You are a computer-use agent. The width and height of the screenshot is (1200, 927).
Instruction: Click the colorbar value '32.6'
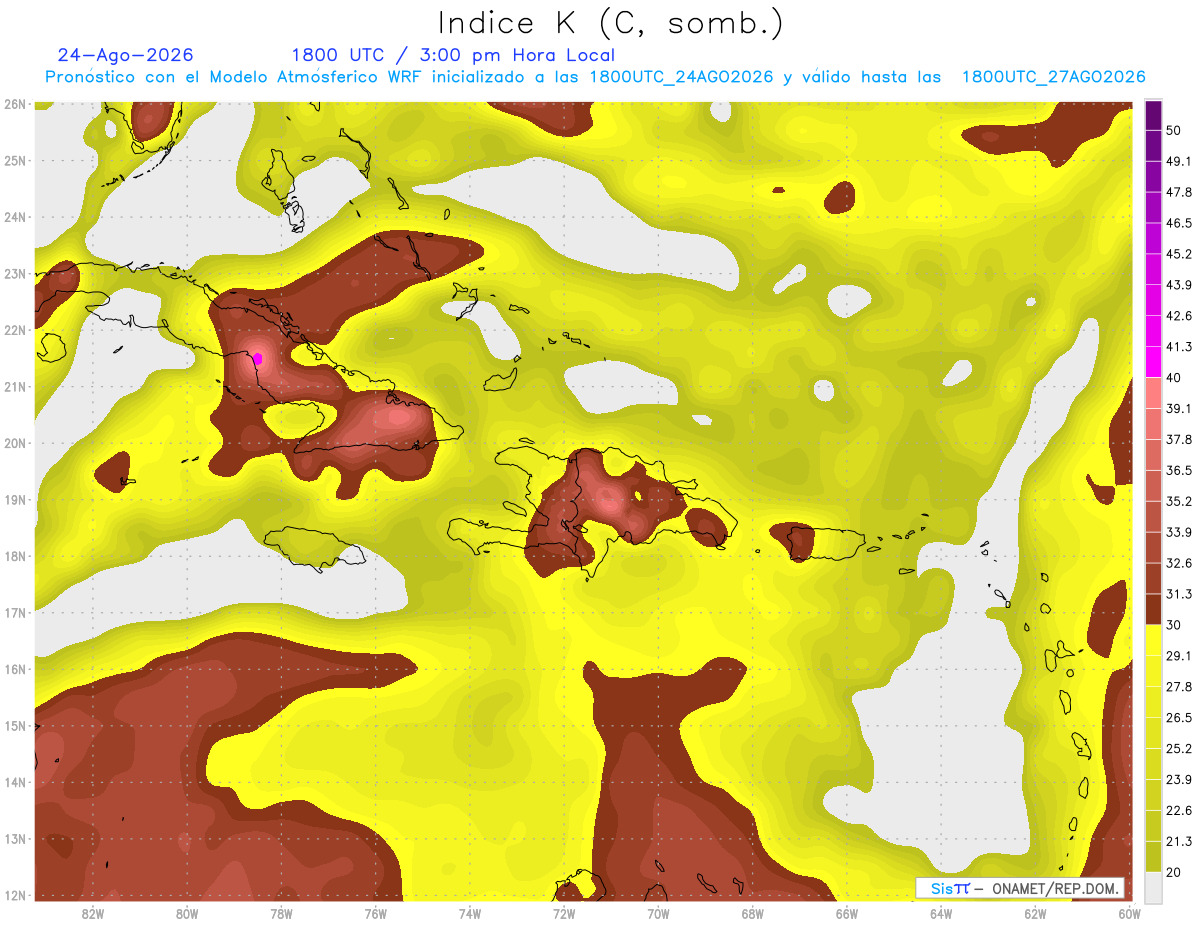pos(1179,563)
